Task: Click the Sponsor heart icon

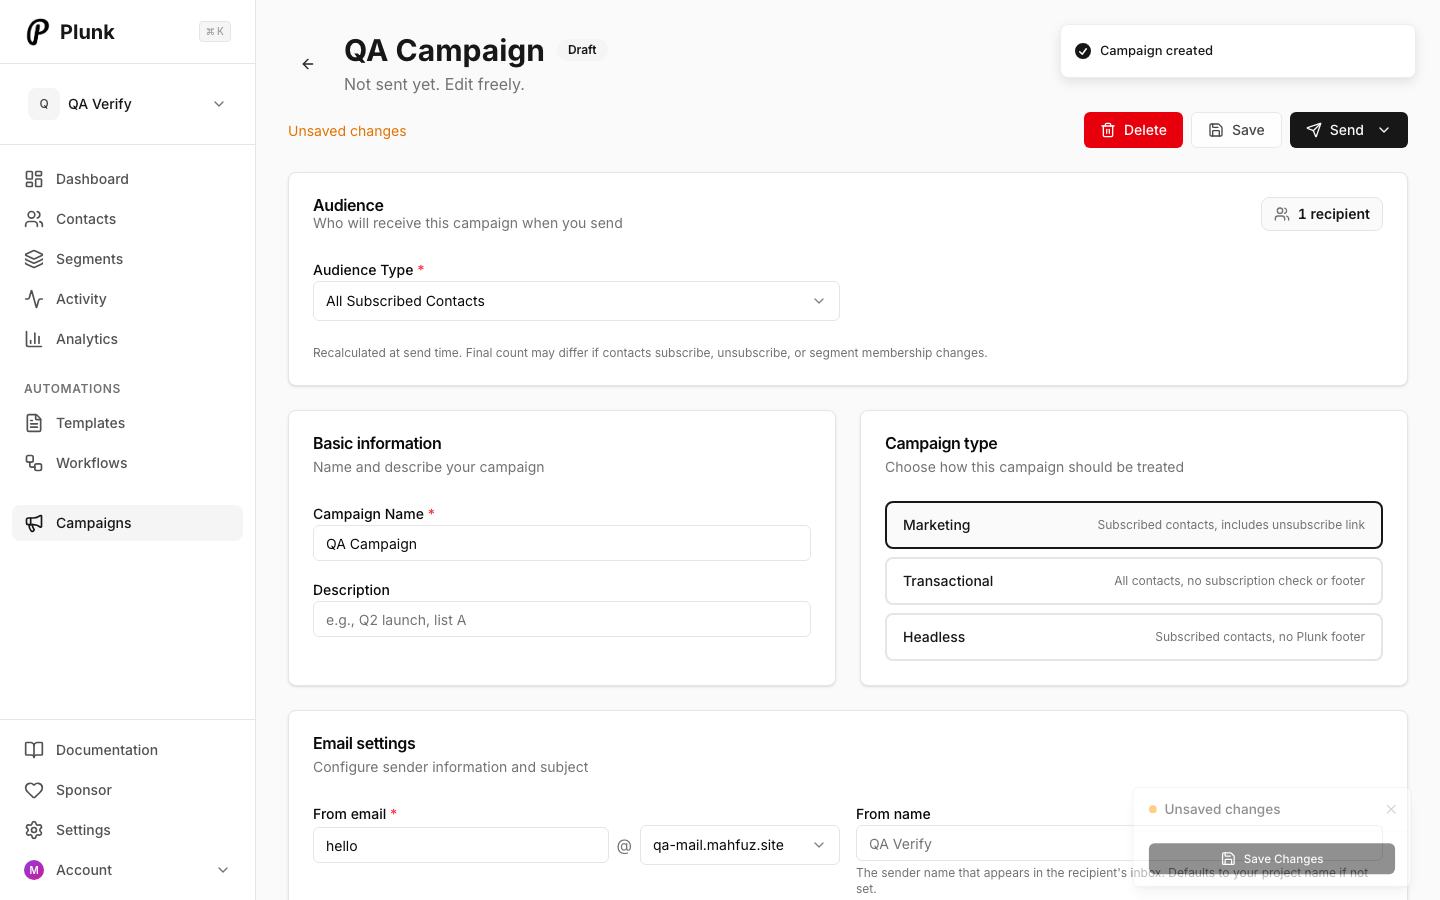Action: pos(34,790)
